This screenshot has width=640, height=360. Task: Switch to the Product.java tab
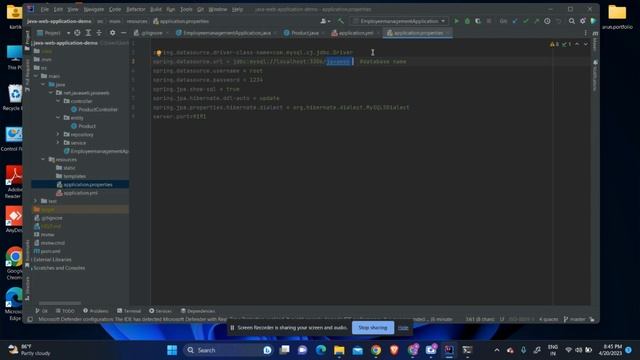click(304, 33)
